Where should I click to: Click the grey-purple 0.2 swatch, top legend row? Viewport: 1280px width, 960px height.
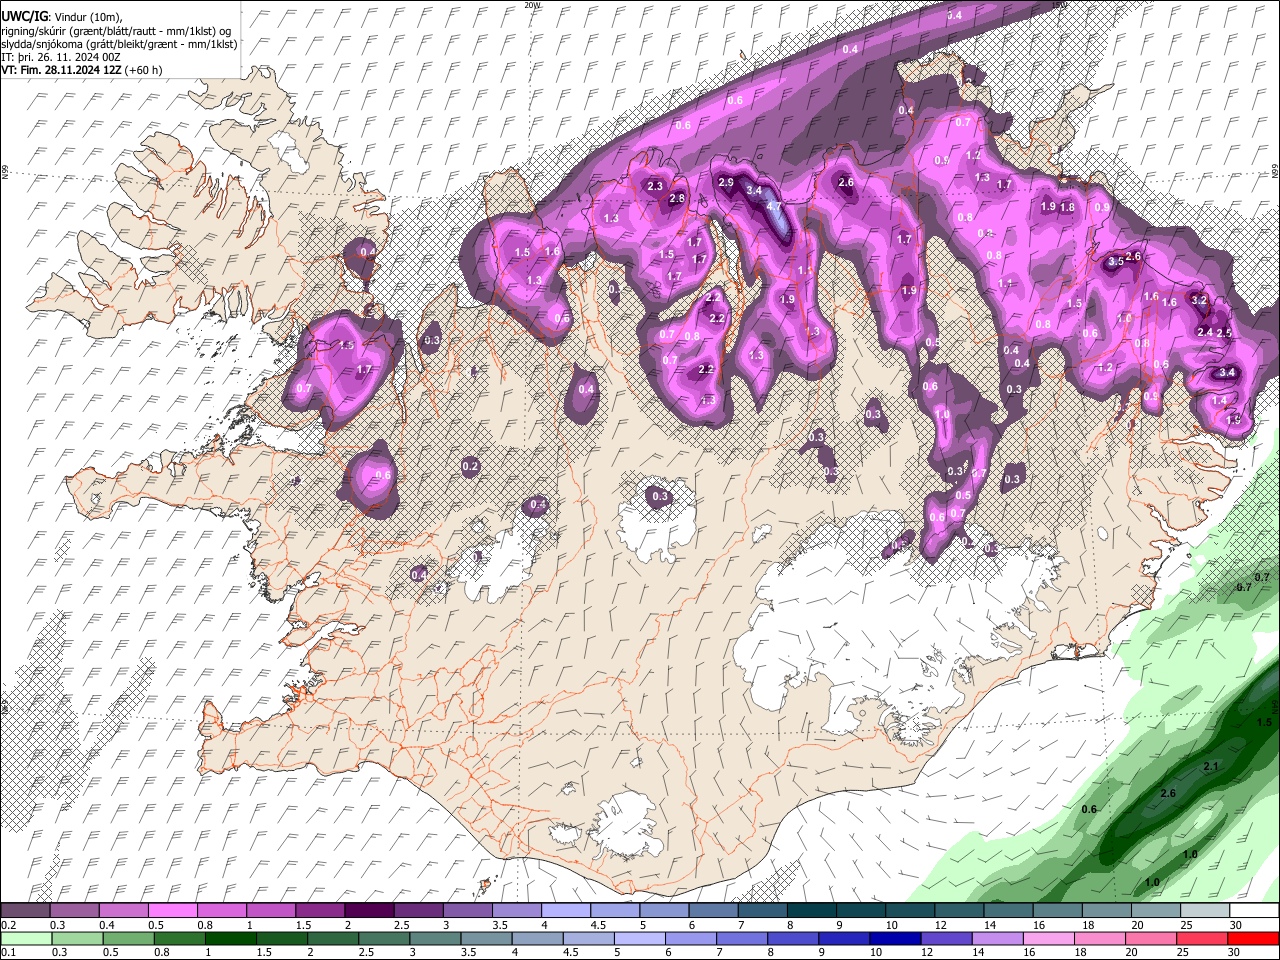(x=25, y=911)
